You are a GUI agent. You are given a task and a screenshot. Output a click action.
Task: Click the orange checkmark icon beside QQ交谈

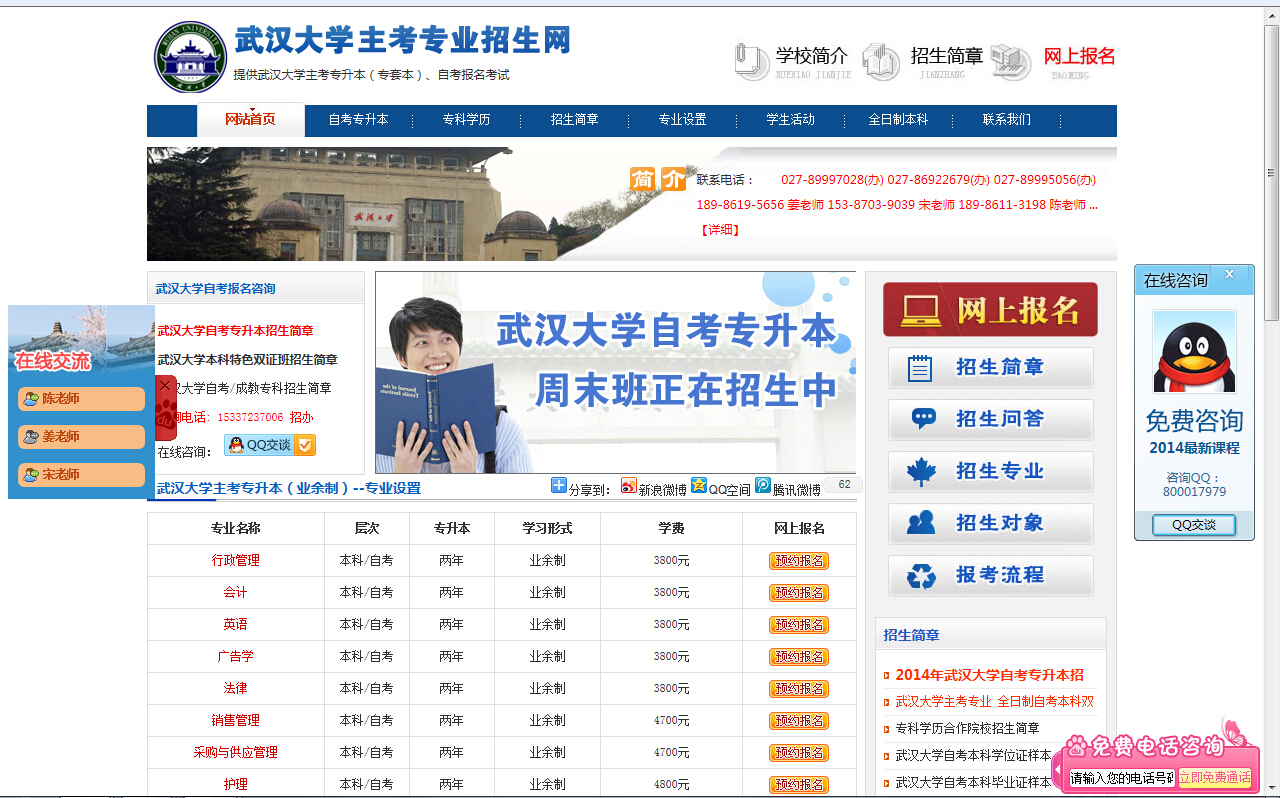pyautogui.click(x=306, y=445)
